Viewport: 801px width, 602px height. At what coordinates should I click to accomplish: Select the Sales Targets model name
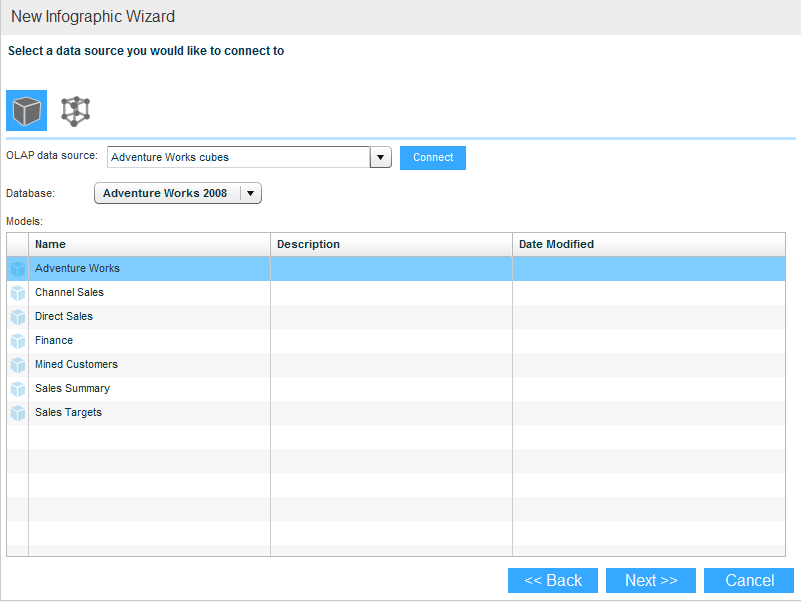68,413
